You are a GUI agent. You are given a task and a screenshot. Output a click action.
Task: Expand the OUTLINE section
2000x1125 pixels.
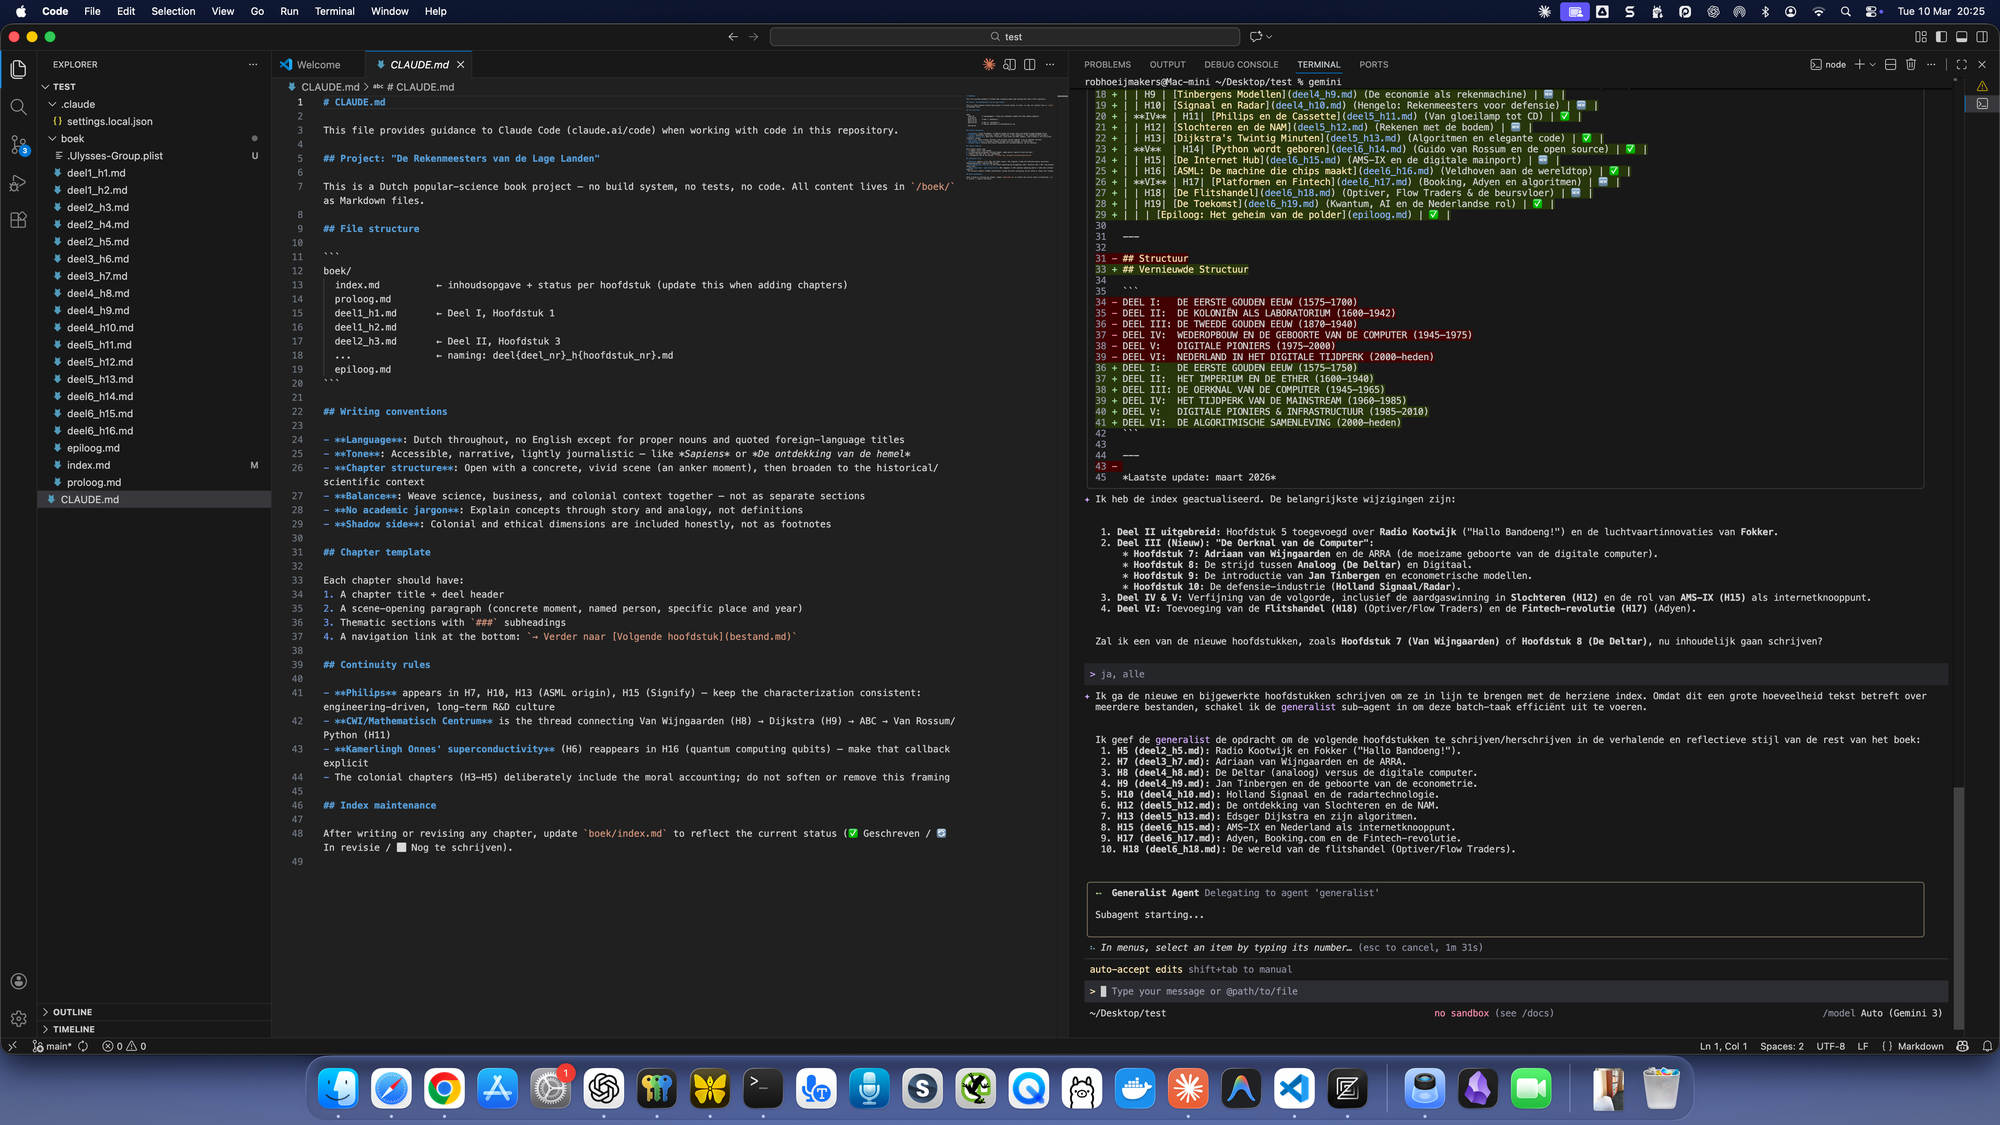tap(72, 1012)
